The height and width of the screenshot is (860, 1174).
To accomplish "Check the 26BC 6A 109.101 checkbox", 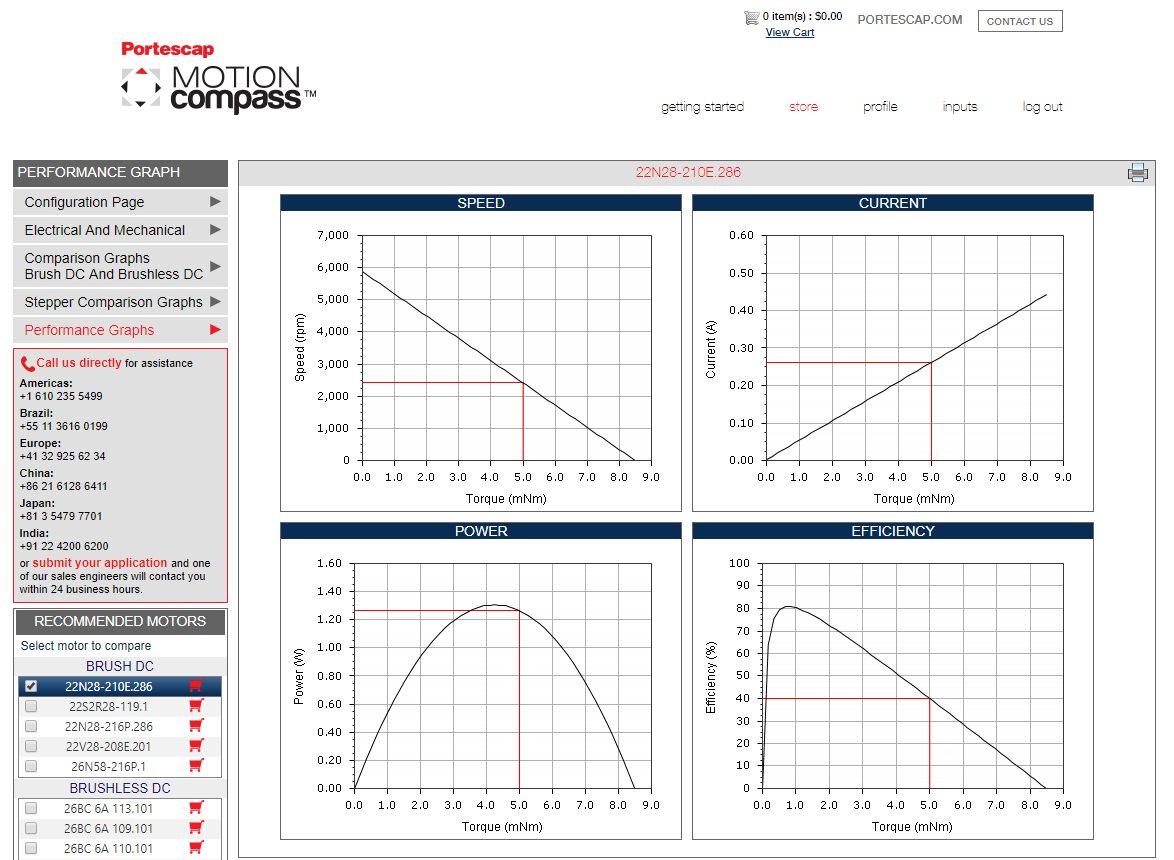I will [31, 828].
